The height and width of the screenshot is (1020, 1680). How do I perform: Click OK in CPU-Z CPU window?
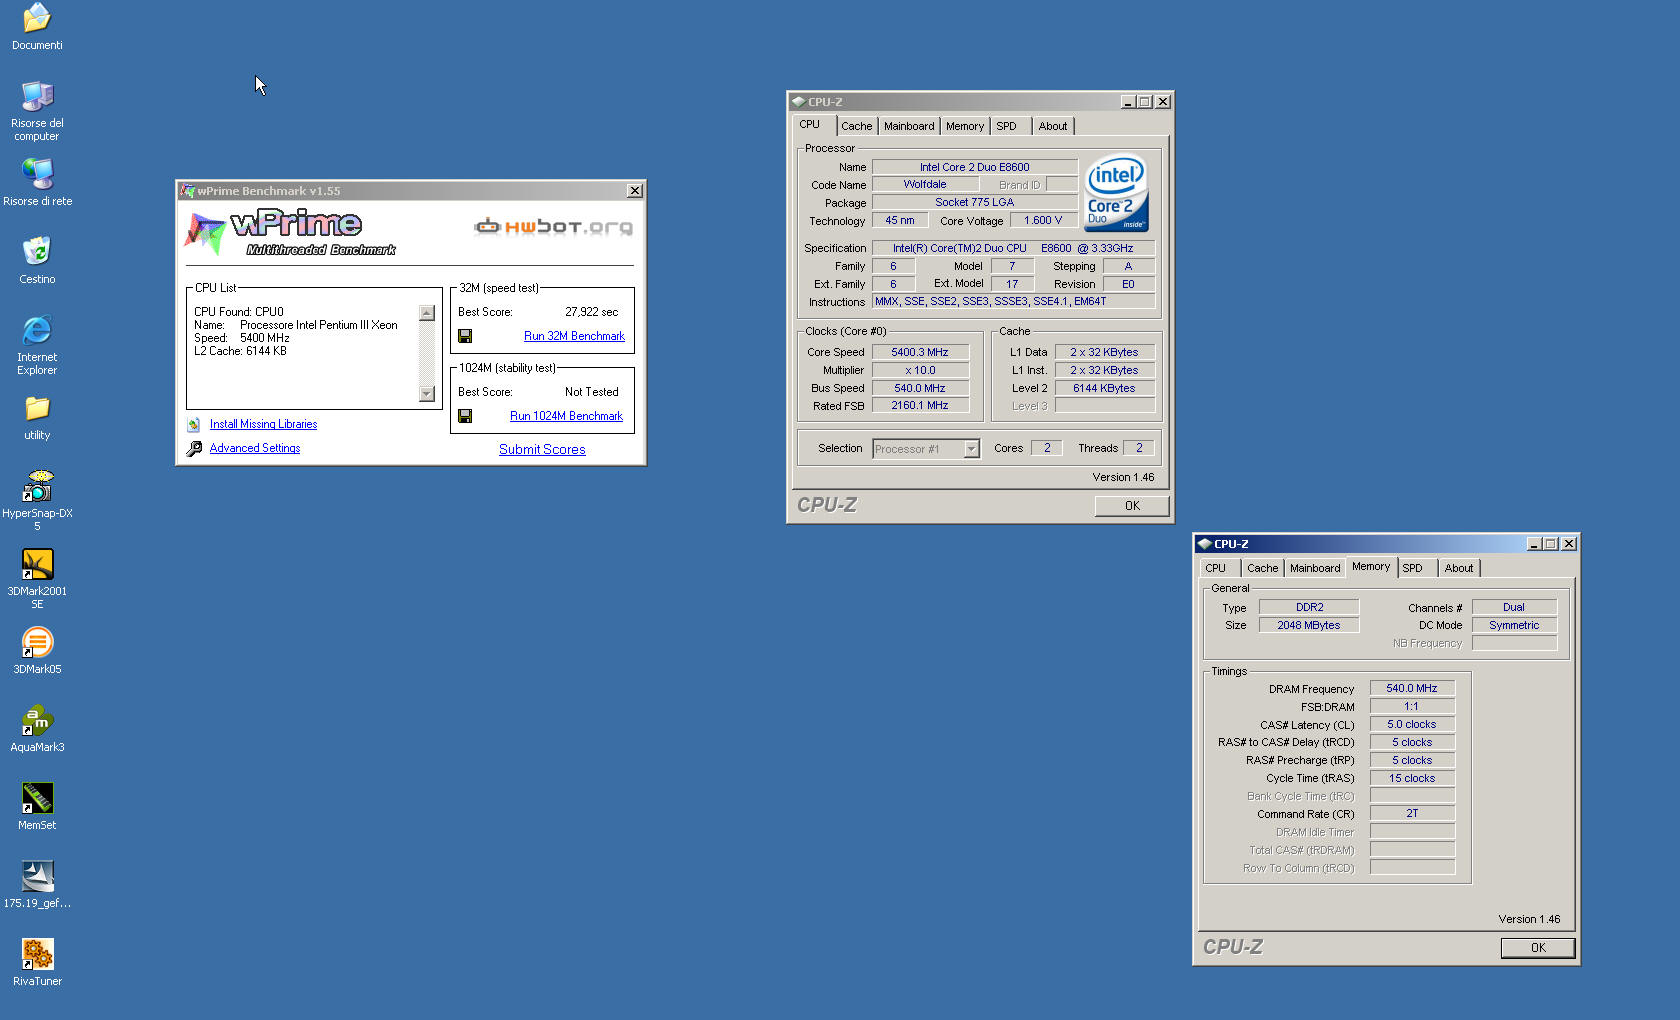1132,506
